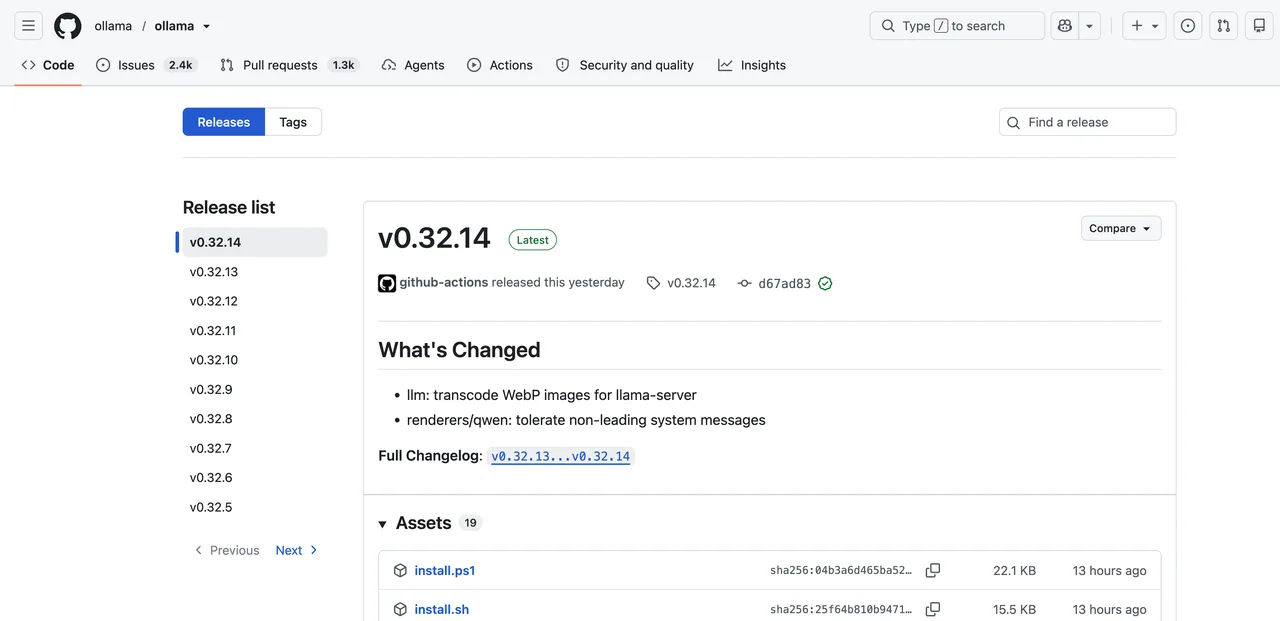Copy the install.ps1 sha256 checksum
Viewport: 1280px width, 621px height.
point(933,571)
